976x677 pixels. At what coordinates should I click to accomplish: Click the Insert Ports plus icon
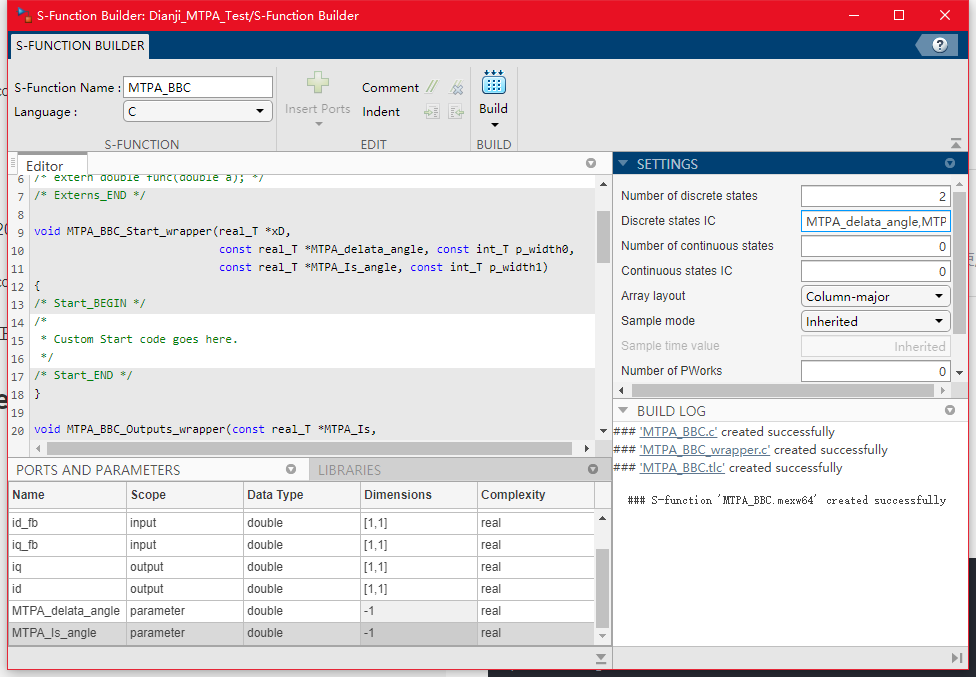[317, 84]
